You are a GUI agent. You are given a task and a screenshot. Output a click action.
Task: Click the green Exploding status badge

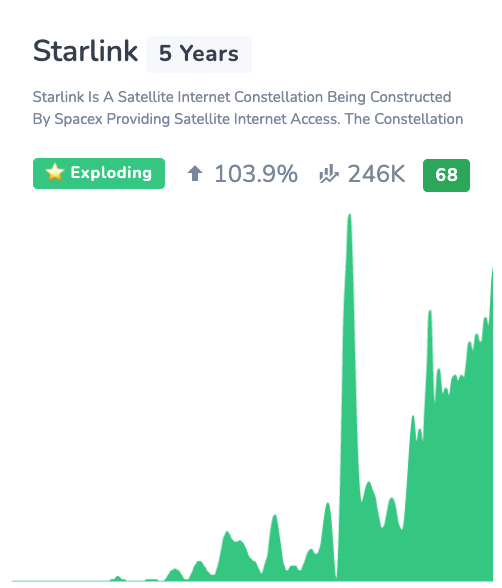point(99,173)
